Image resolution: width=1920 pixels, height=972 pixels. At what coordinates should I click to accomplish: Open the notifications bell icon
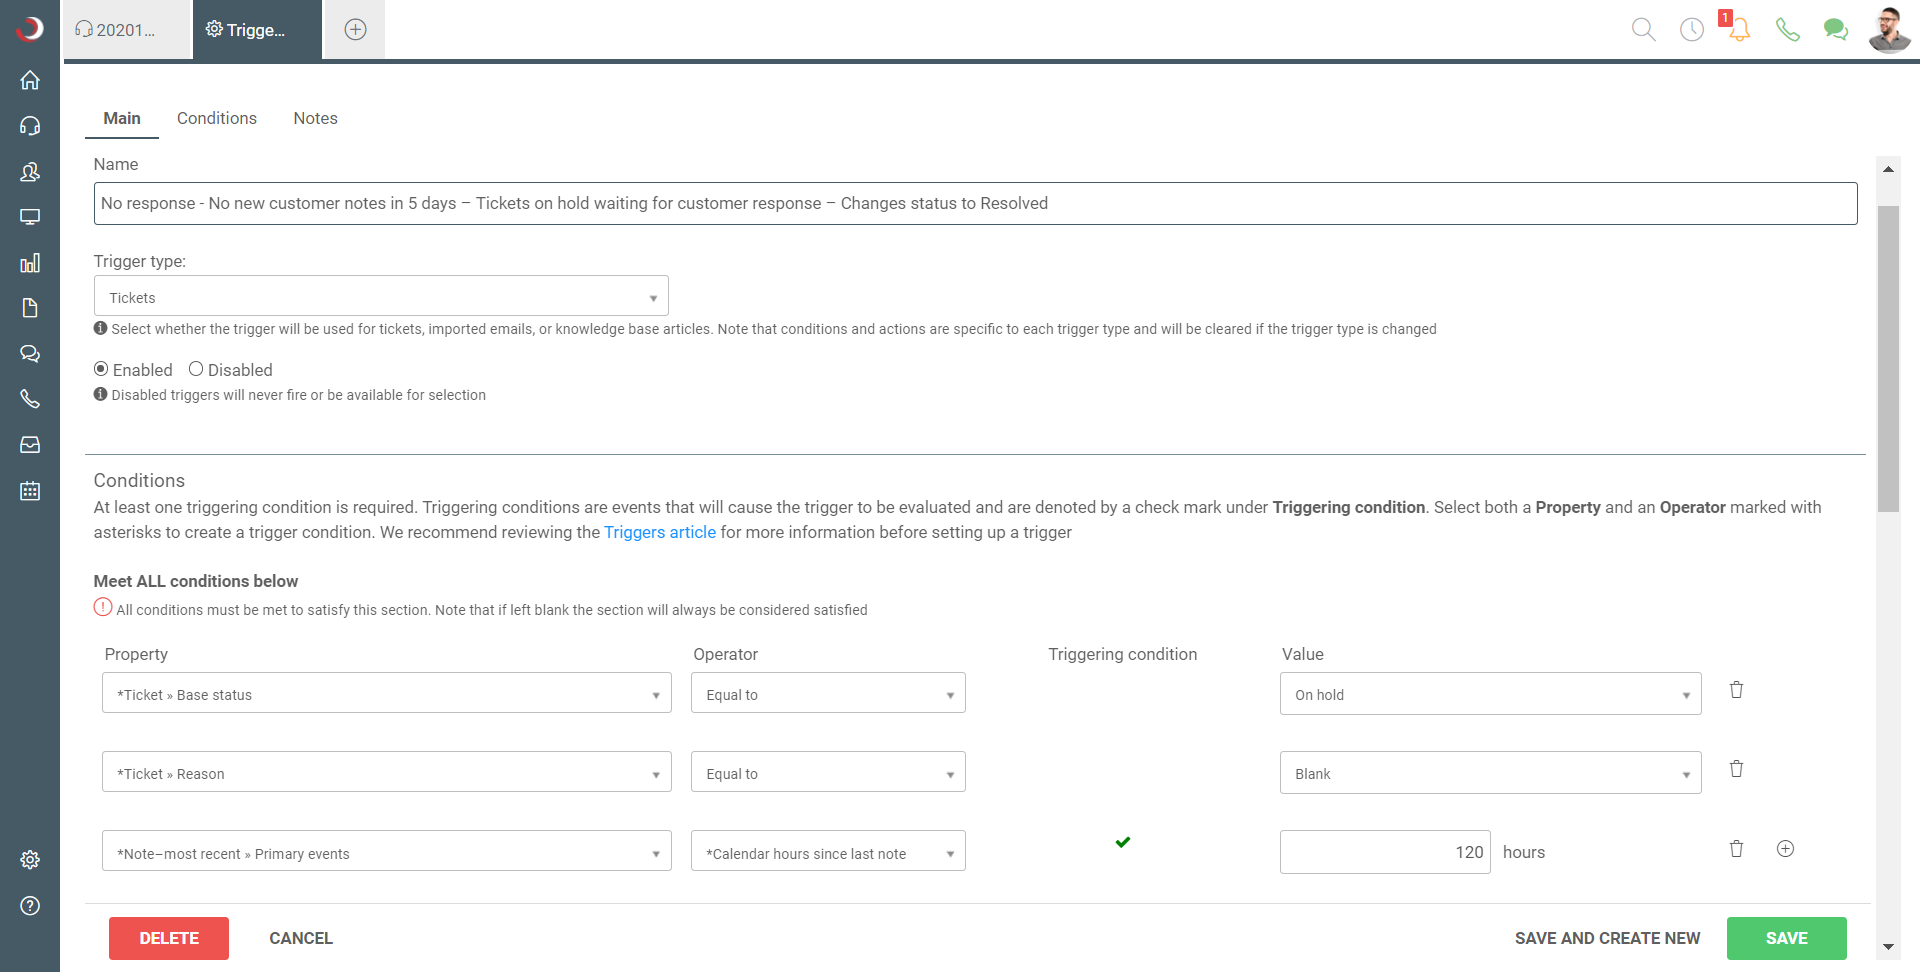1739,30
